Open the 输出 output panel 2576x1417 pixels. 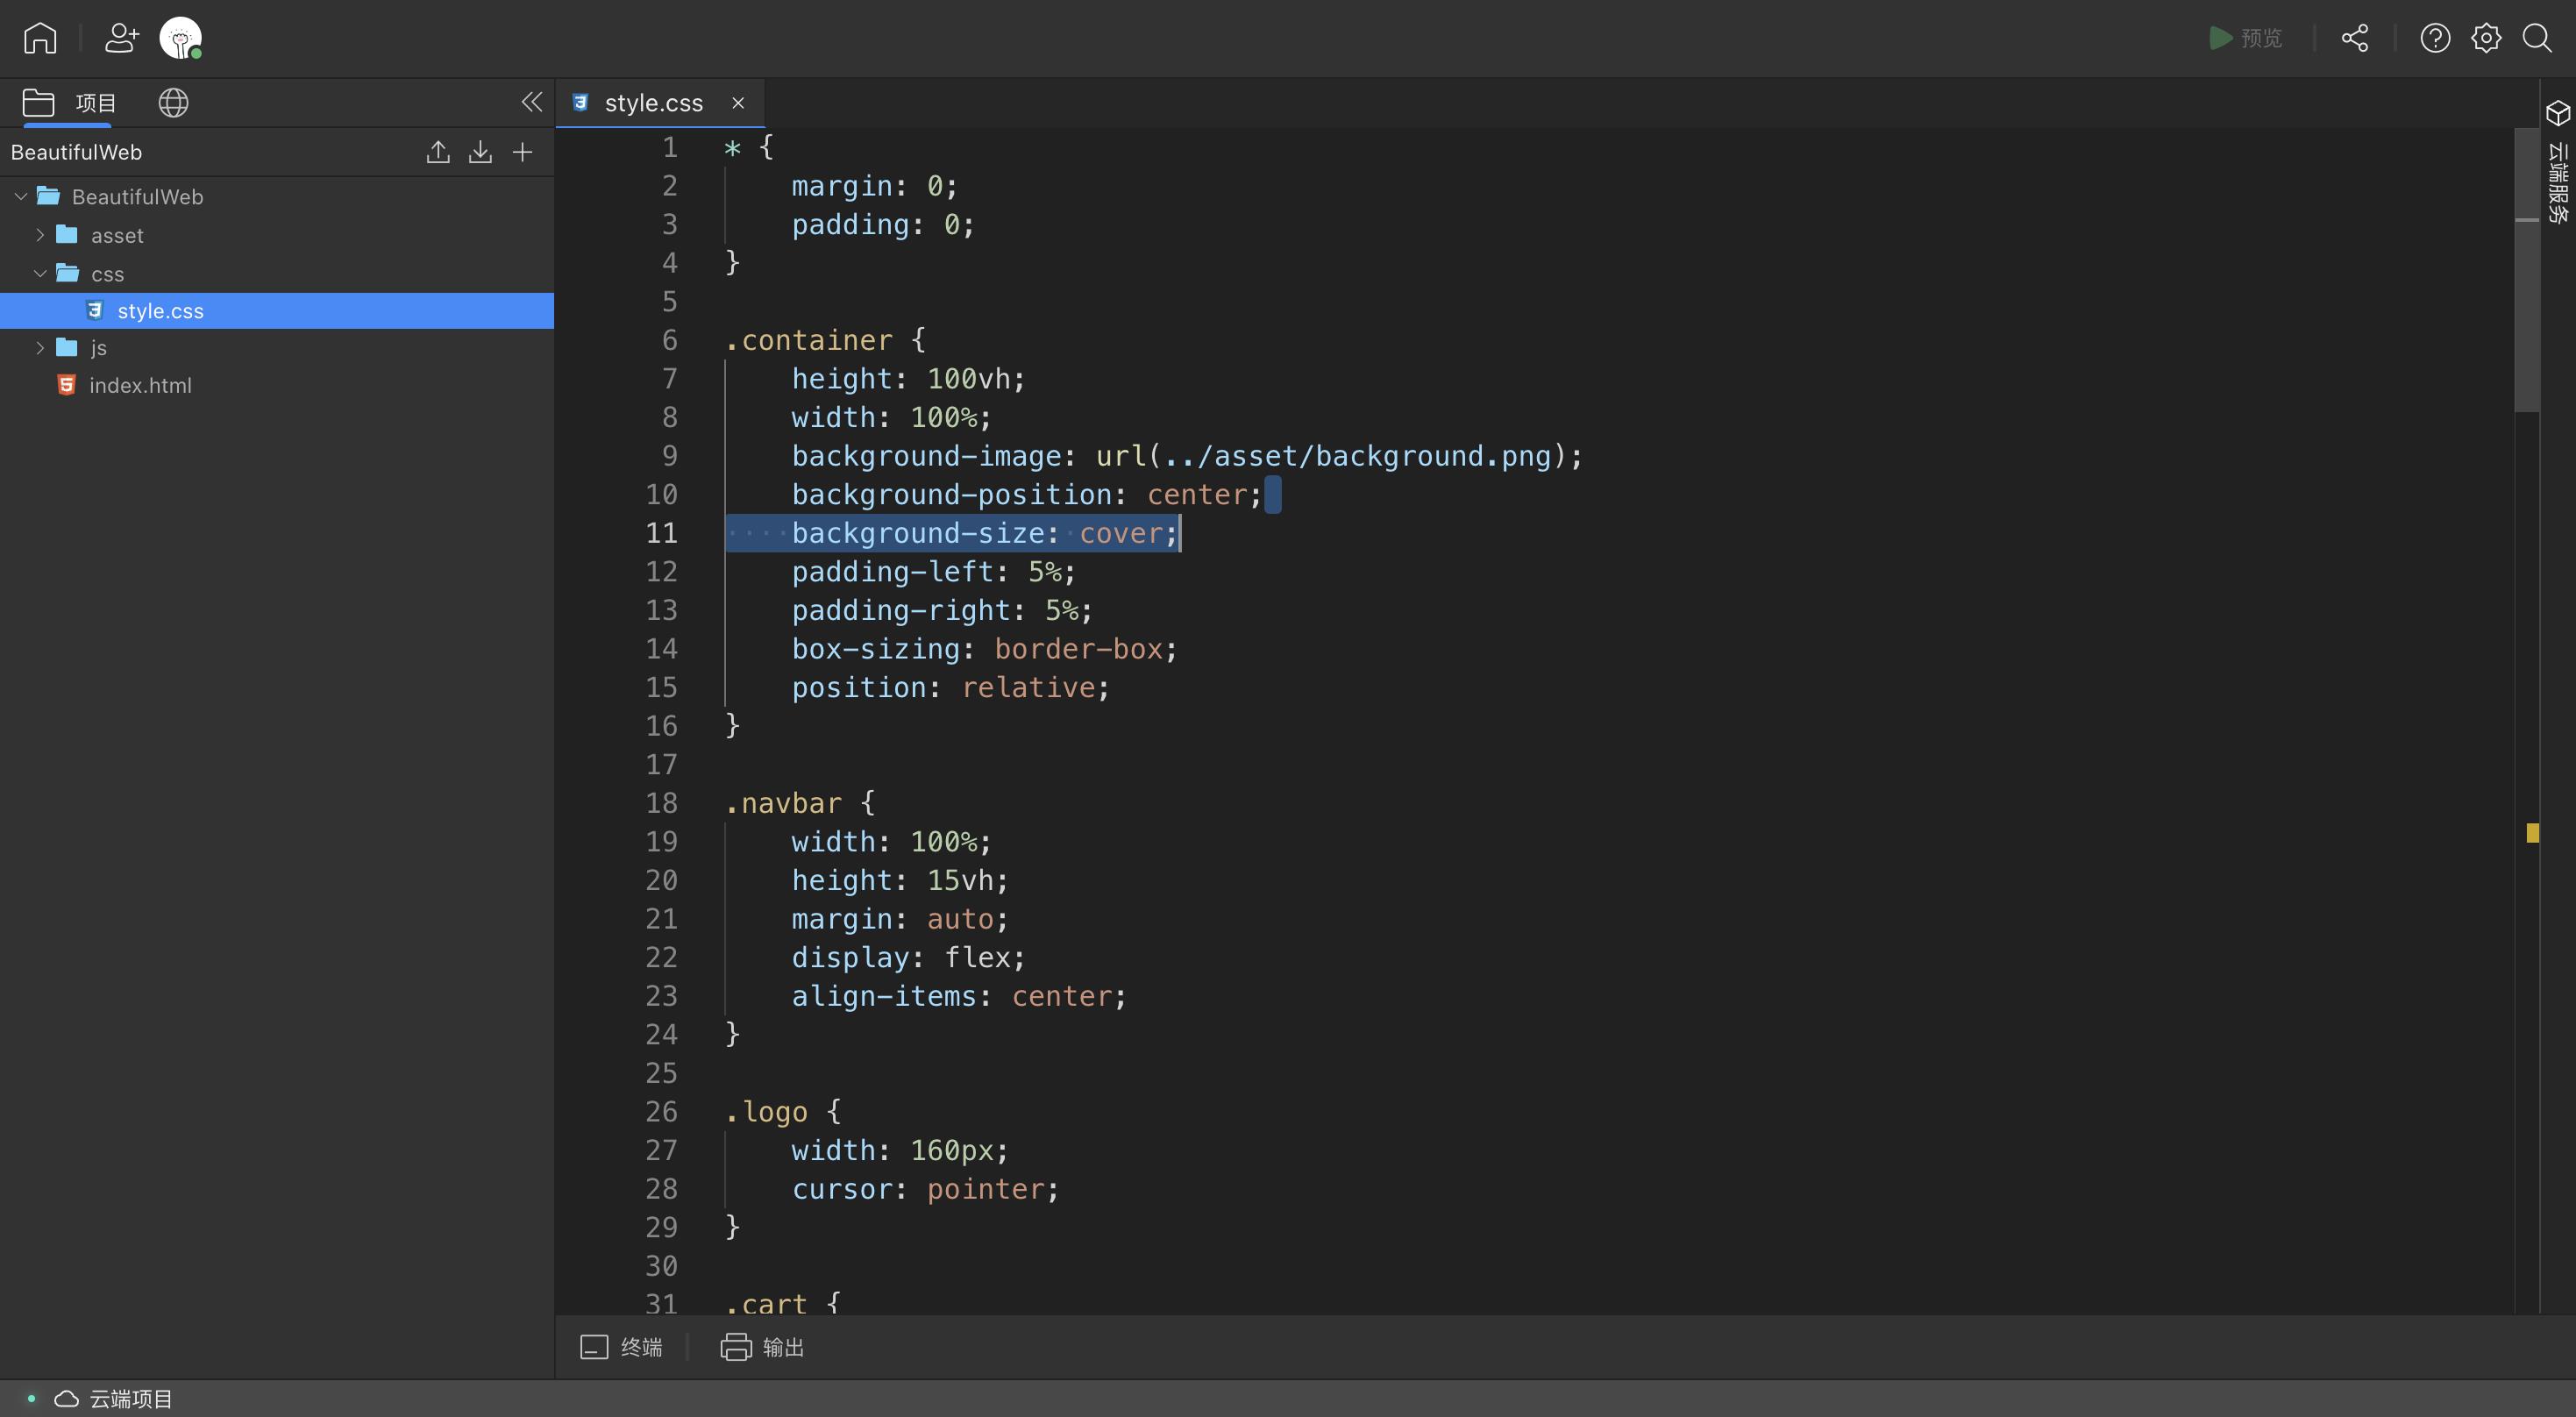[x=763, y=1347]
